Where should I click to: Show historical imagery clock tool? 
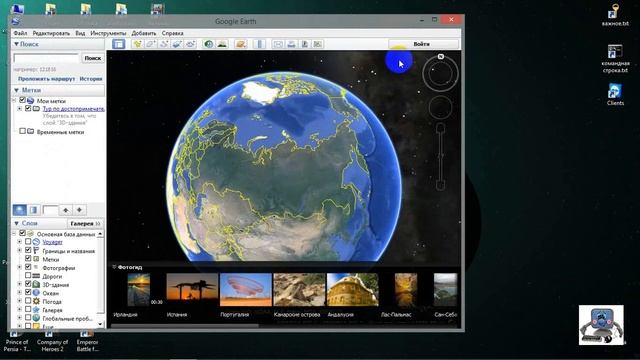click(x=209, y=44)
